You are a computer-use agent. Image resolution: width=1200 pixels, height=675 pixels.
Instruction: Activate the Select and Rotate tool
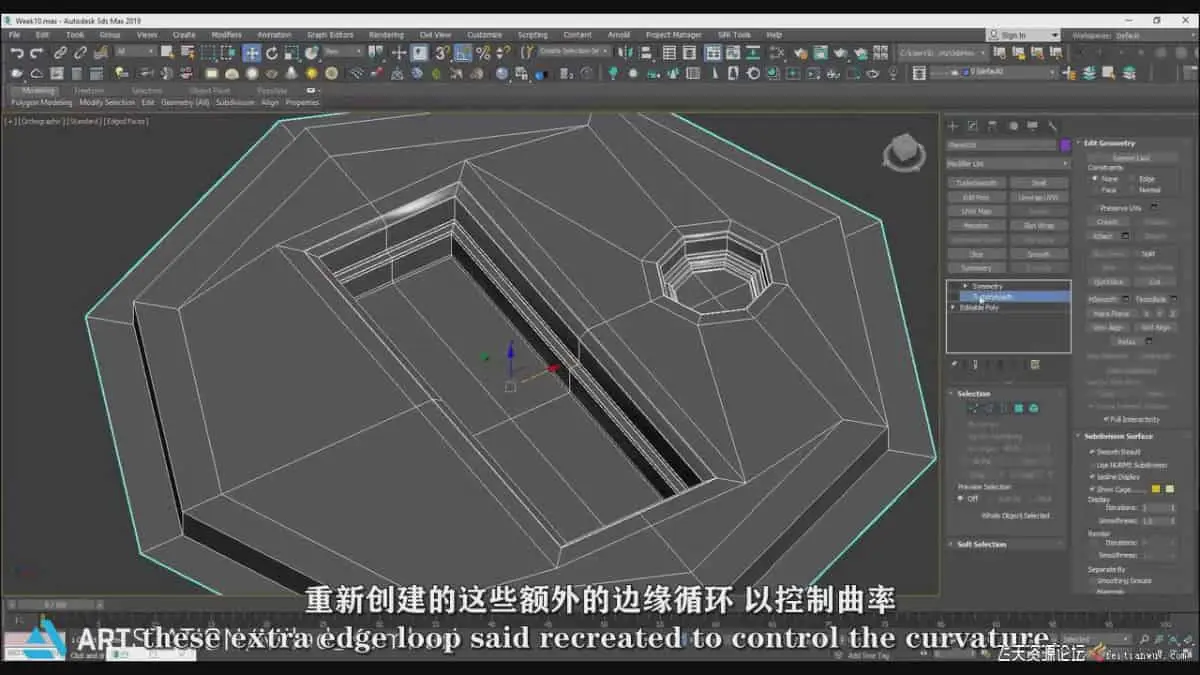(x=271, y=53)
